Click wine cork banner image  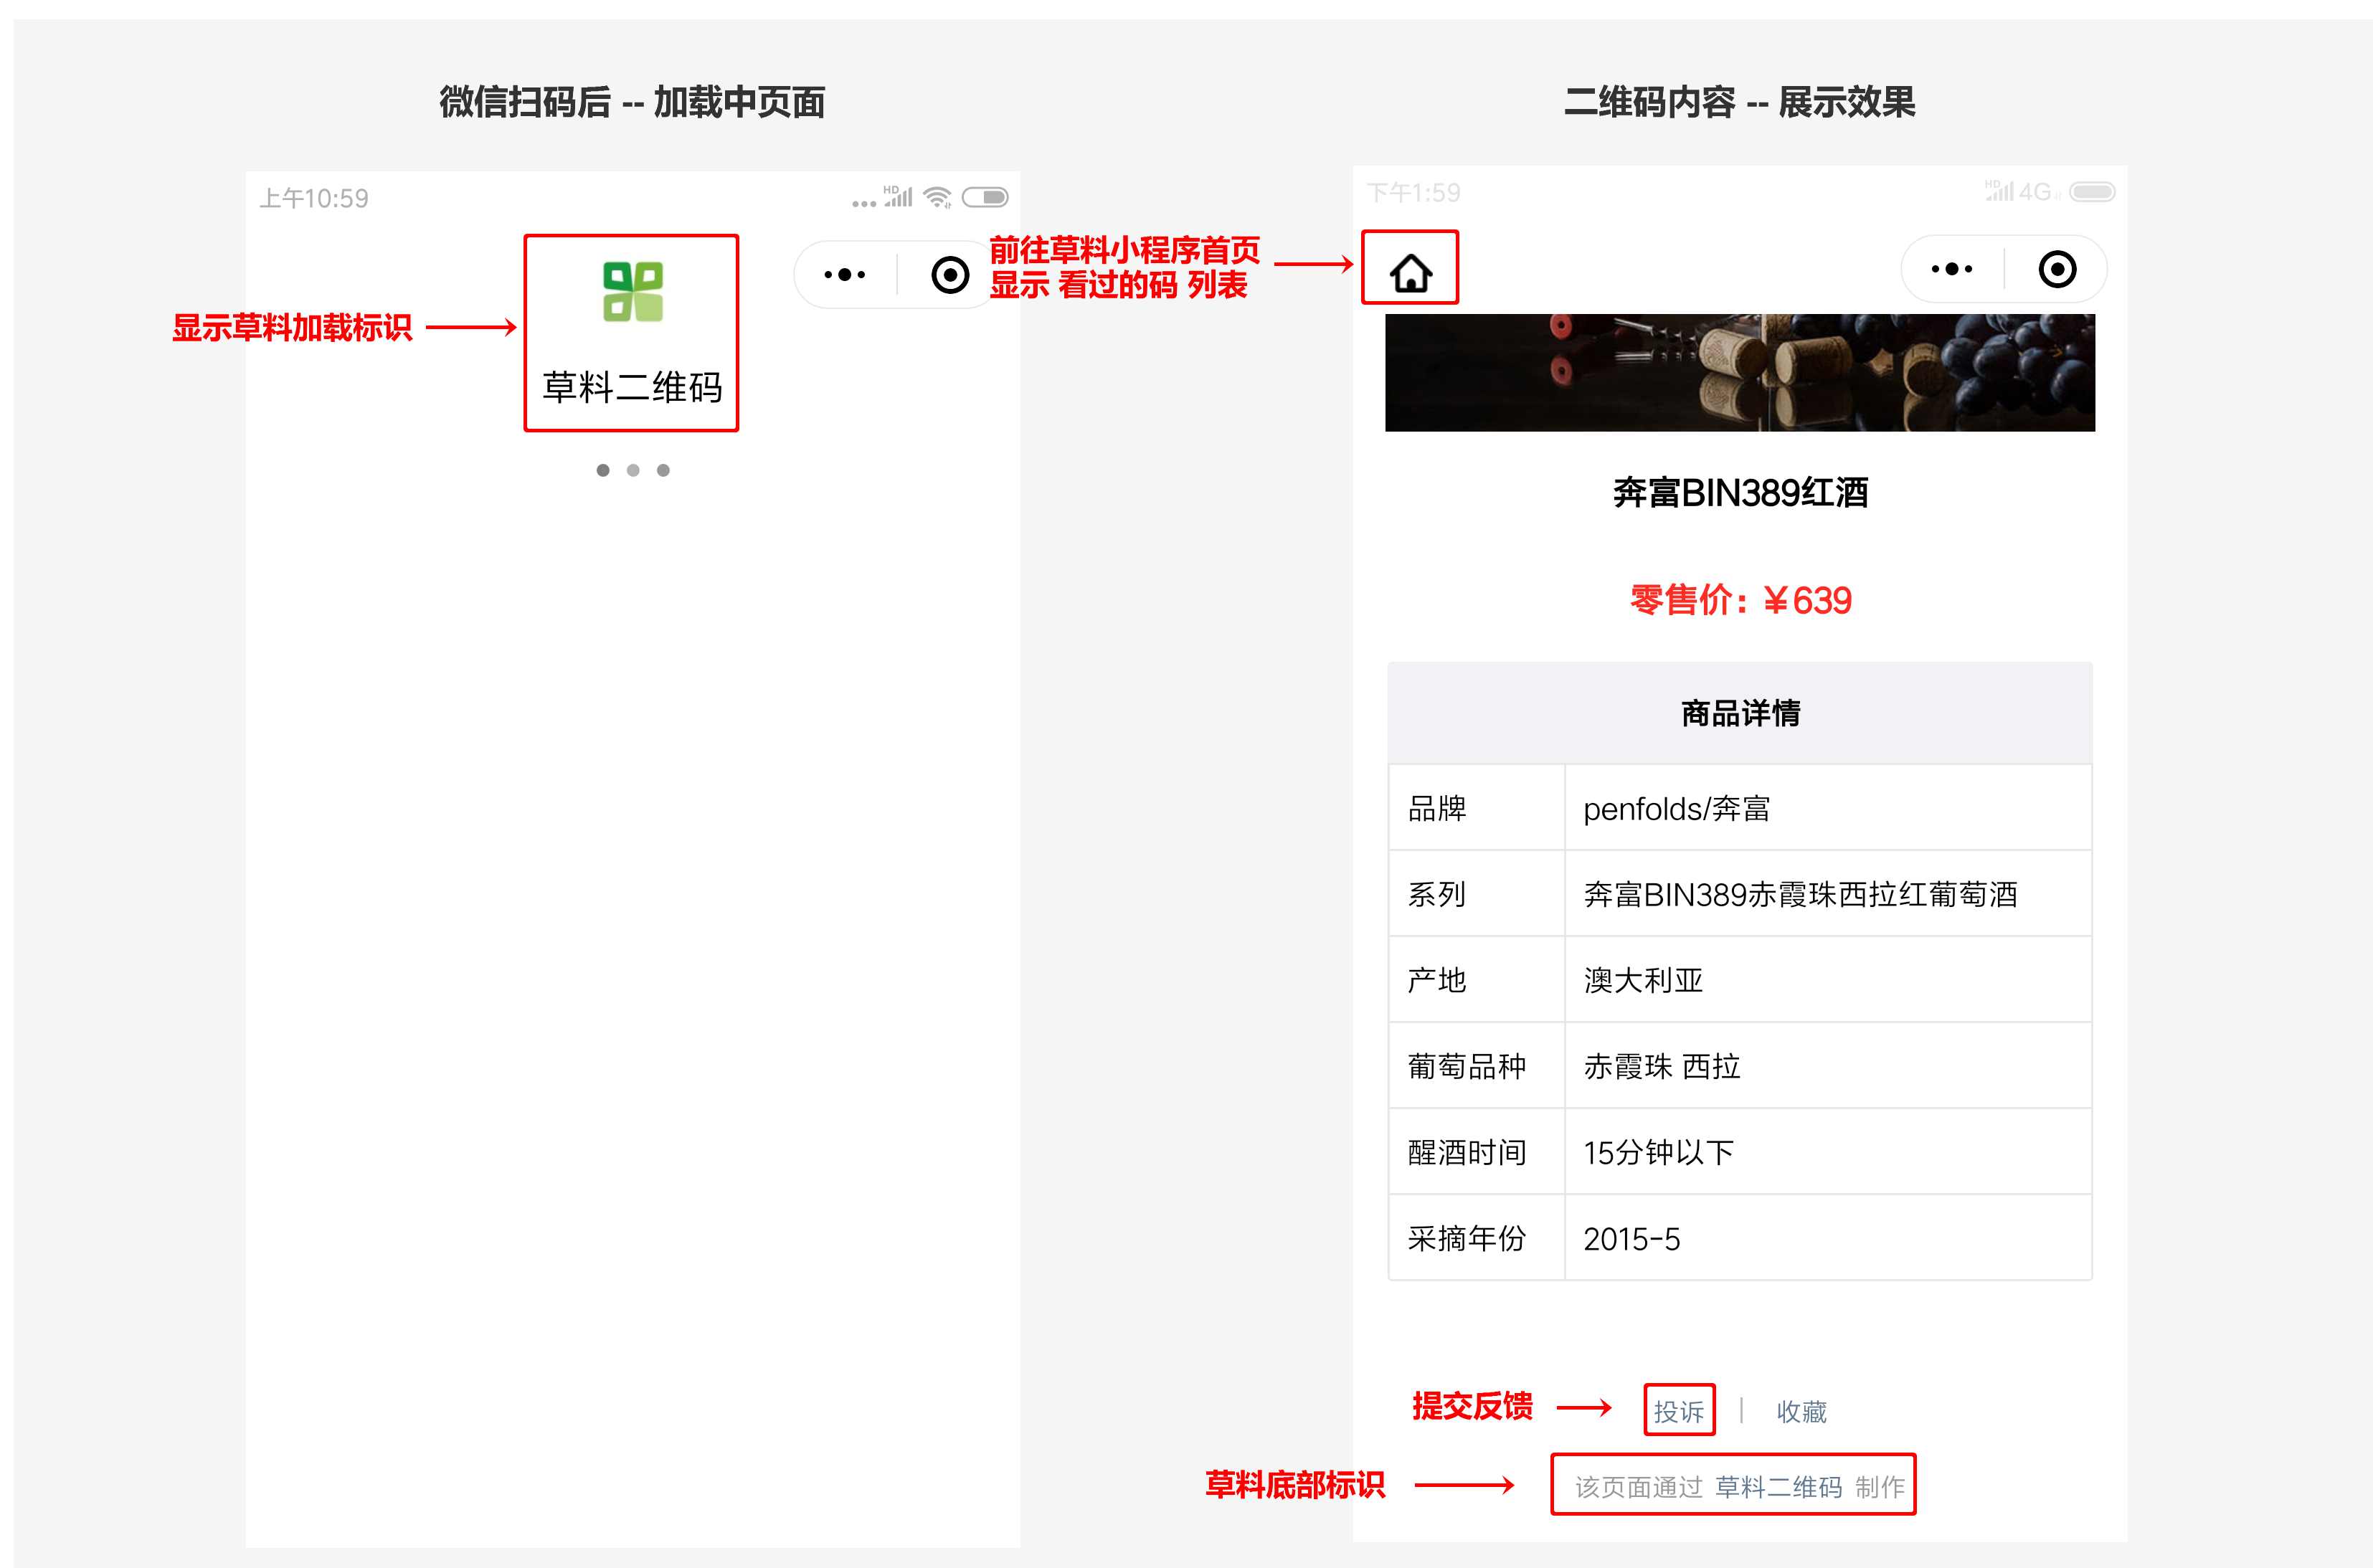1739,372
